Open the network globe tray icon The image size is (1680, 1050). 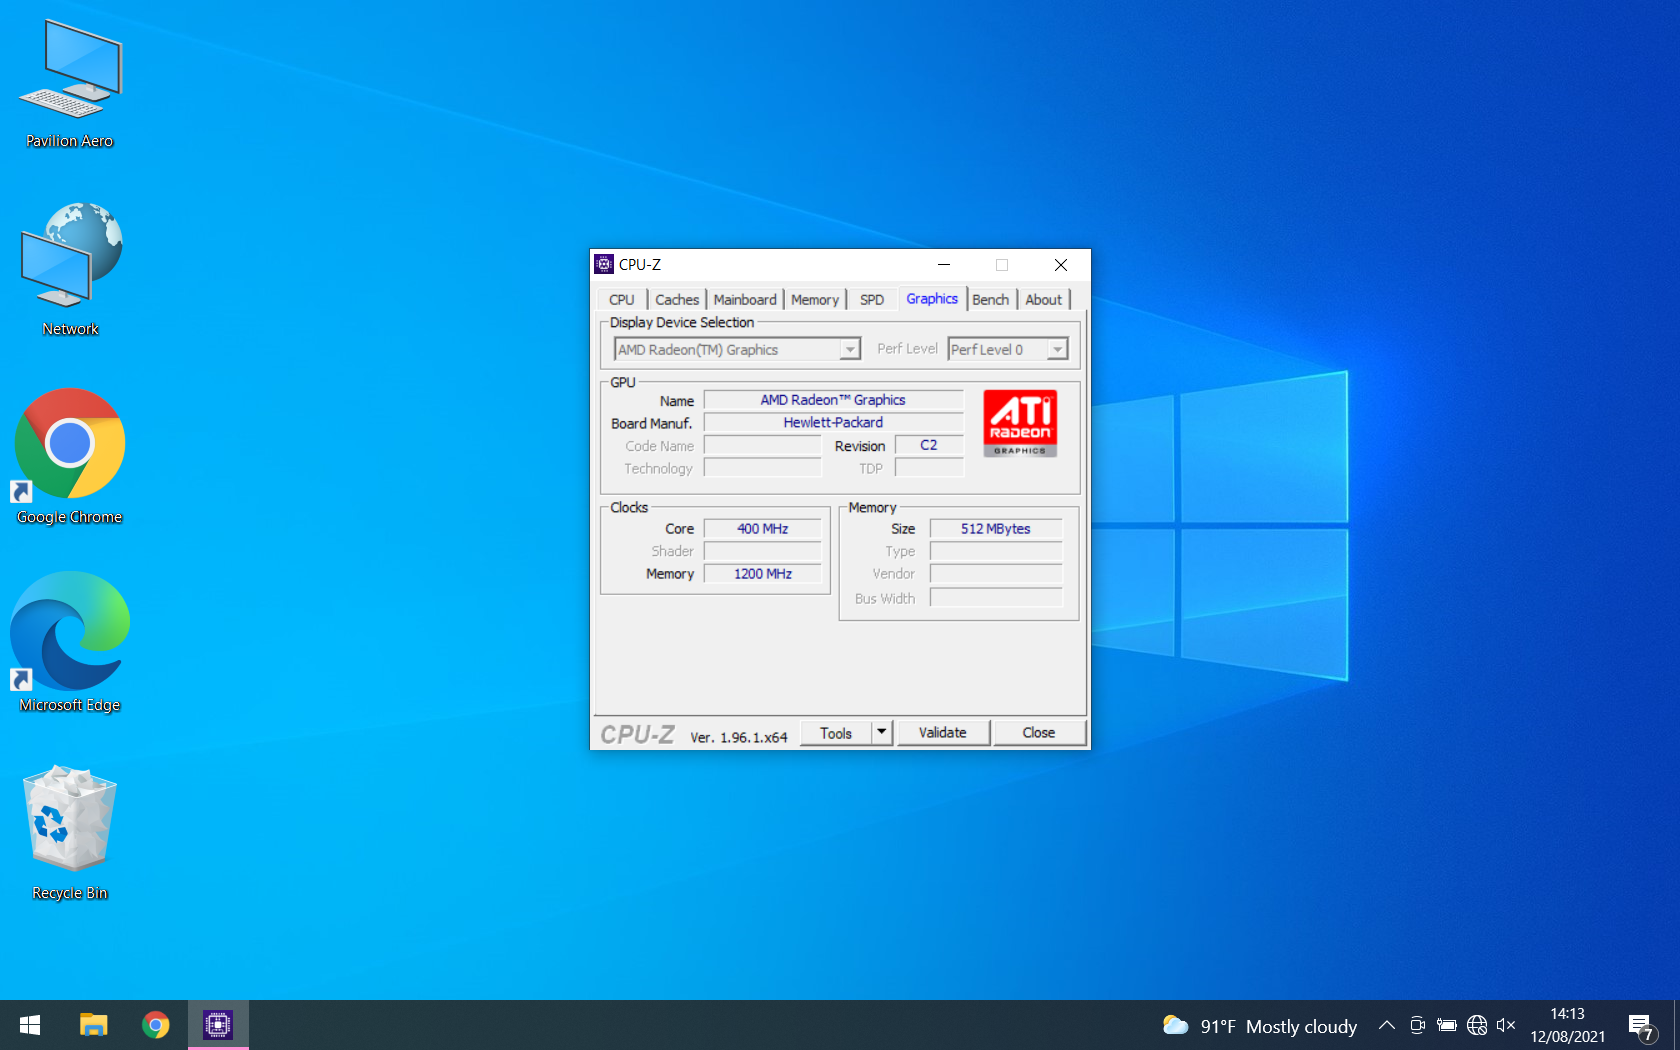pyautogui.click(x=1476, y=1025)
